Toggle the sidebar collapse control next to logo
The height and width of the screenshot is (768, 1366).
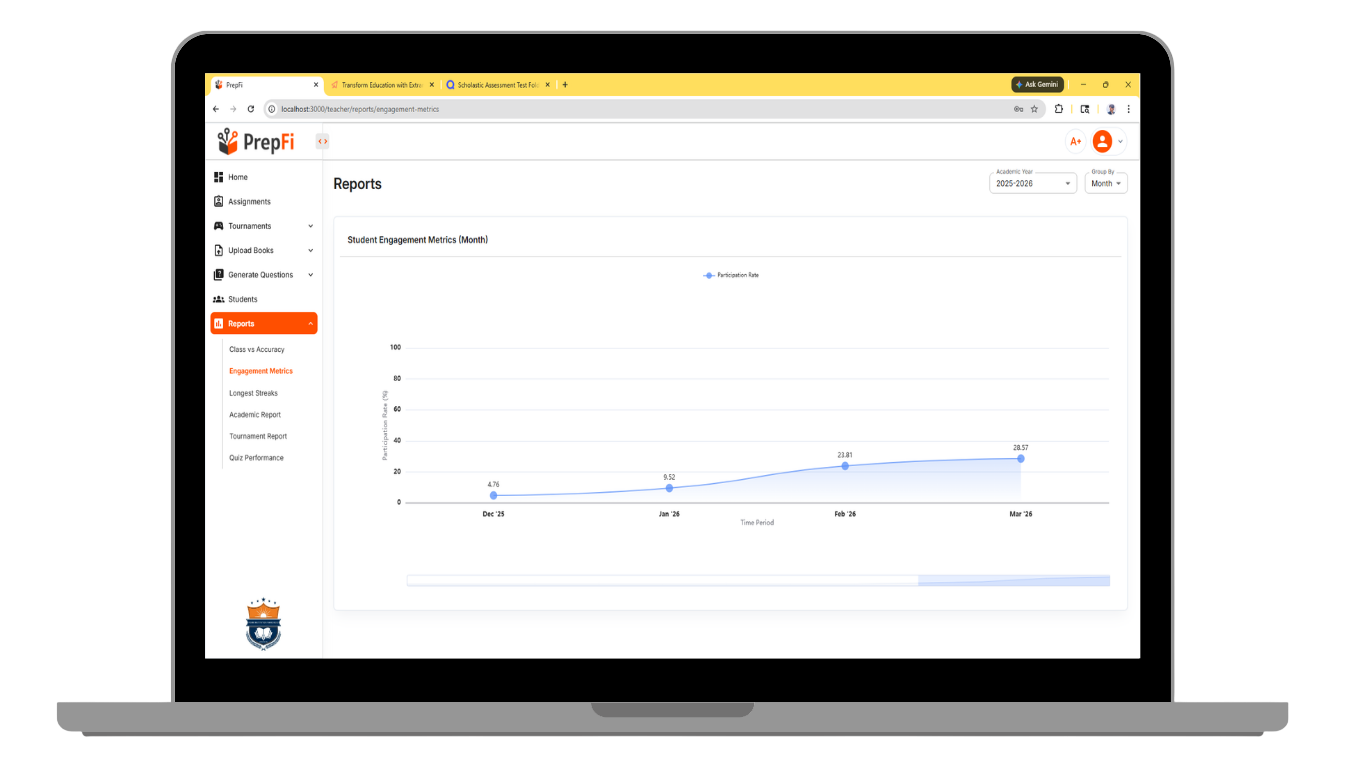coord(322,141)
